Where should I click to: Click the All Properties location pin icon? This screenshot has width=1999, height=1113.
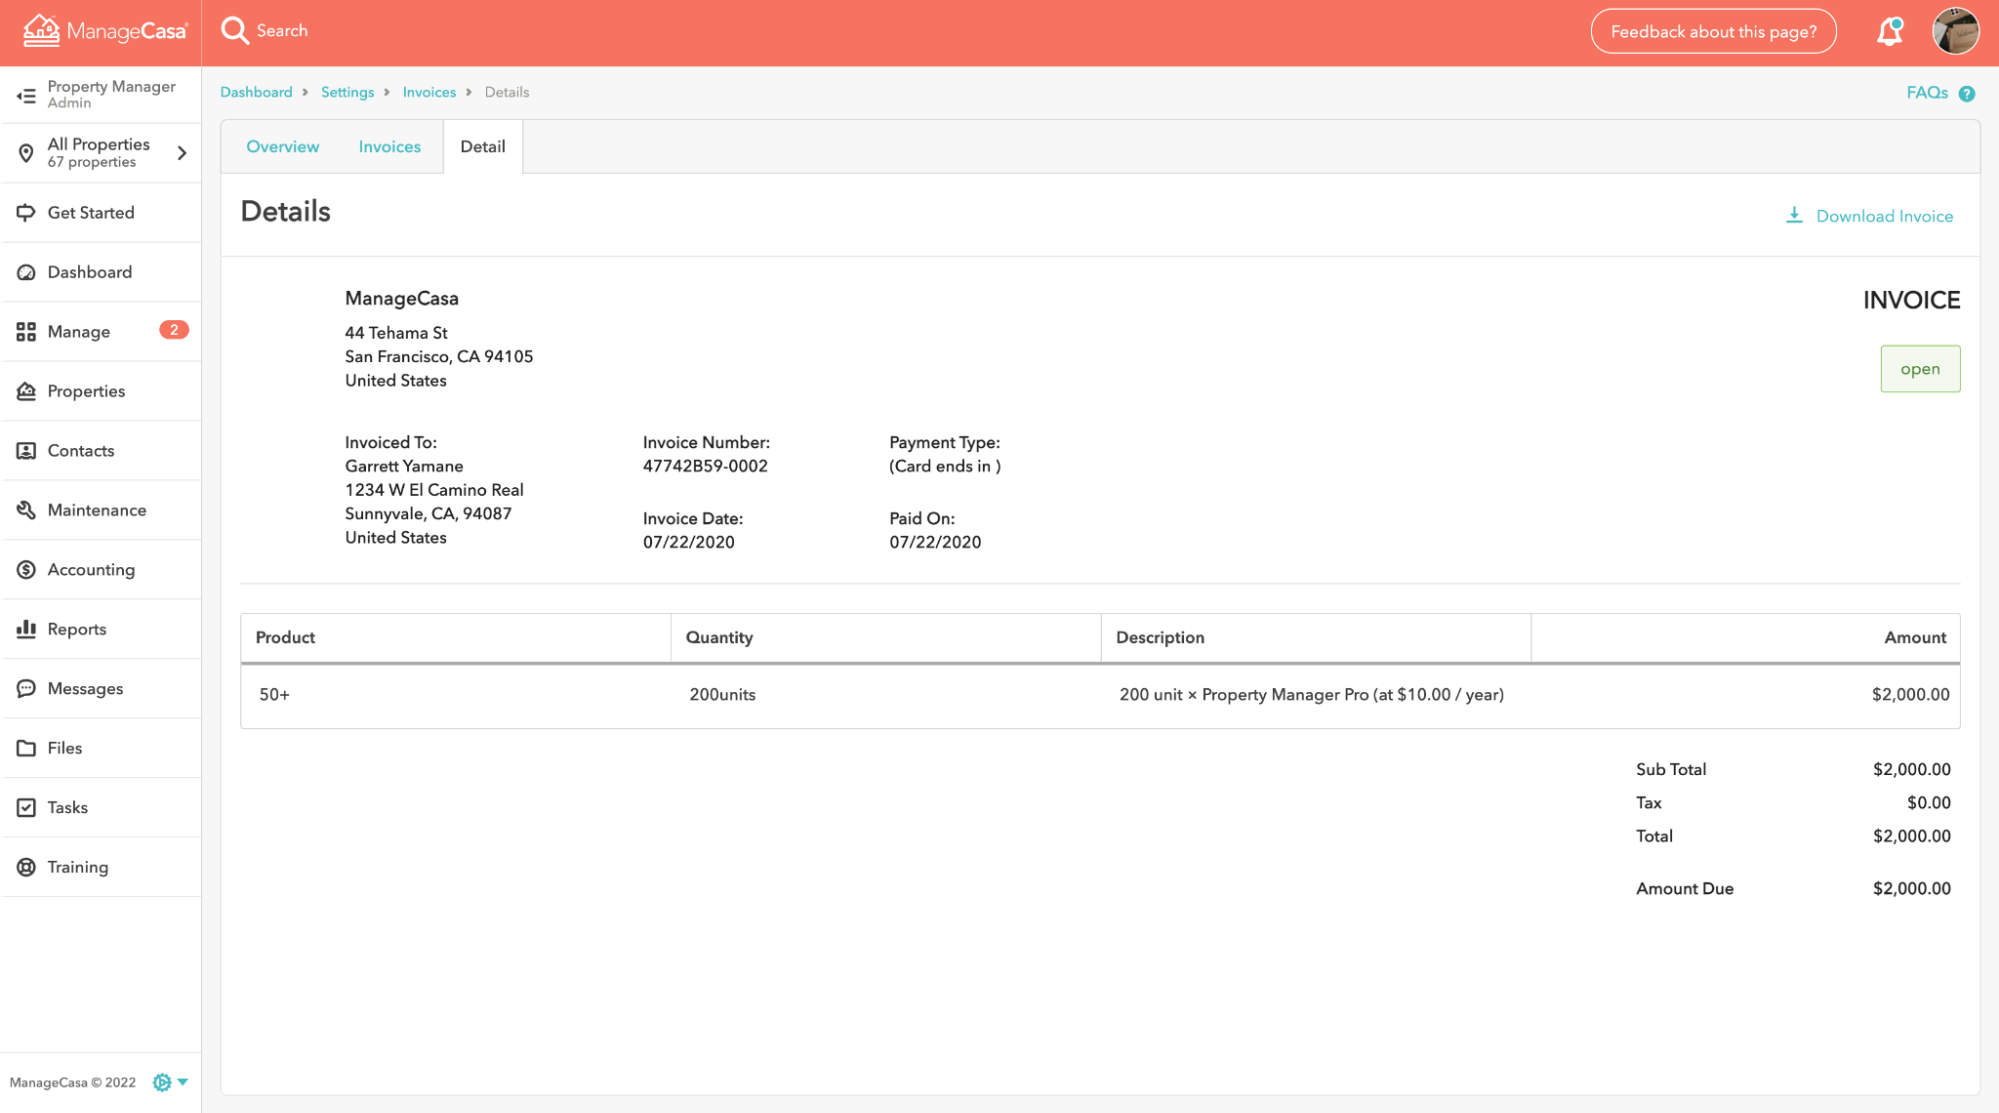[26, 153]
